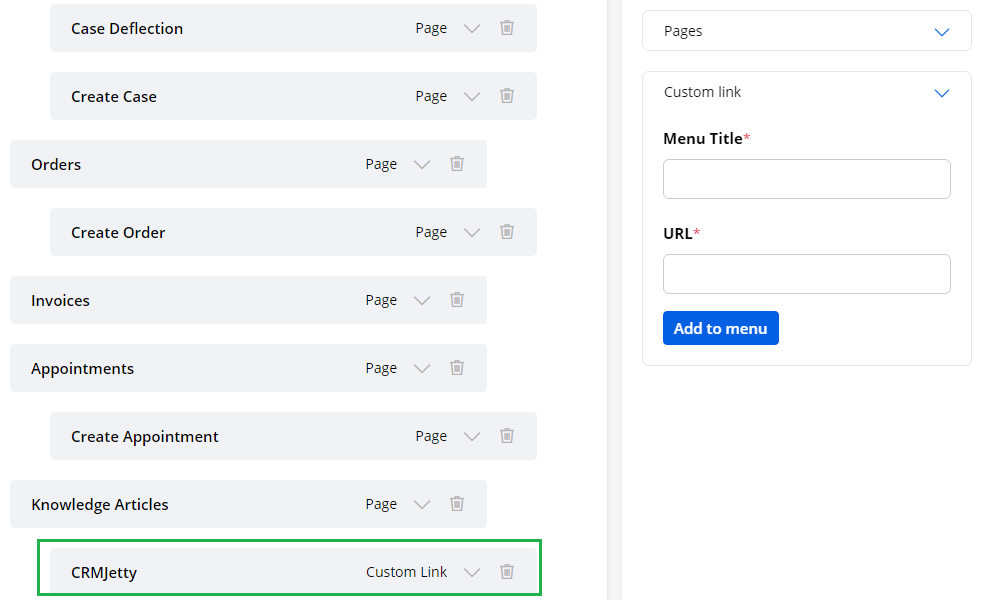This screenshot has width=982, height=600.
Task: Expand the Orders menu item chevron
Action: pos(422,164)
